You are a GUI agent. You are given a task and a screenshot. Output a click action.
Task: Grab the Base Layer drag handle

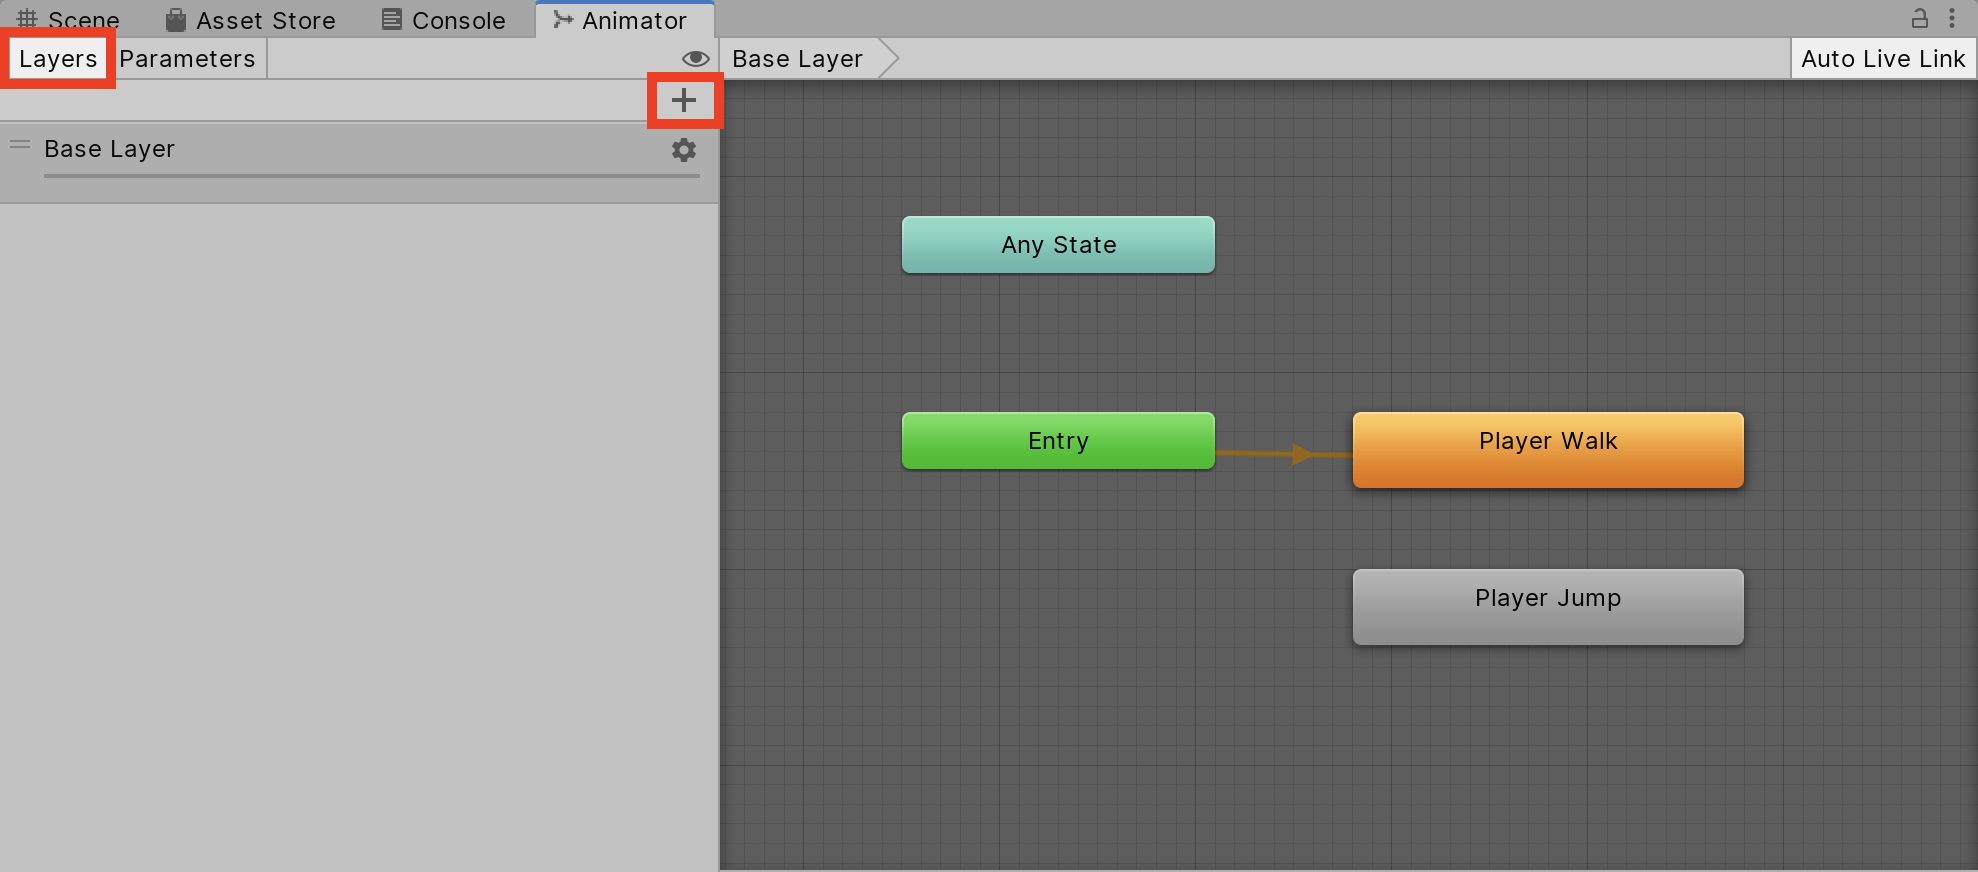pos(20,145)
